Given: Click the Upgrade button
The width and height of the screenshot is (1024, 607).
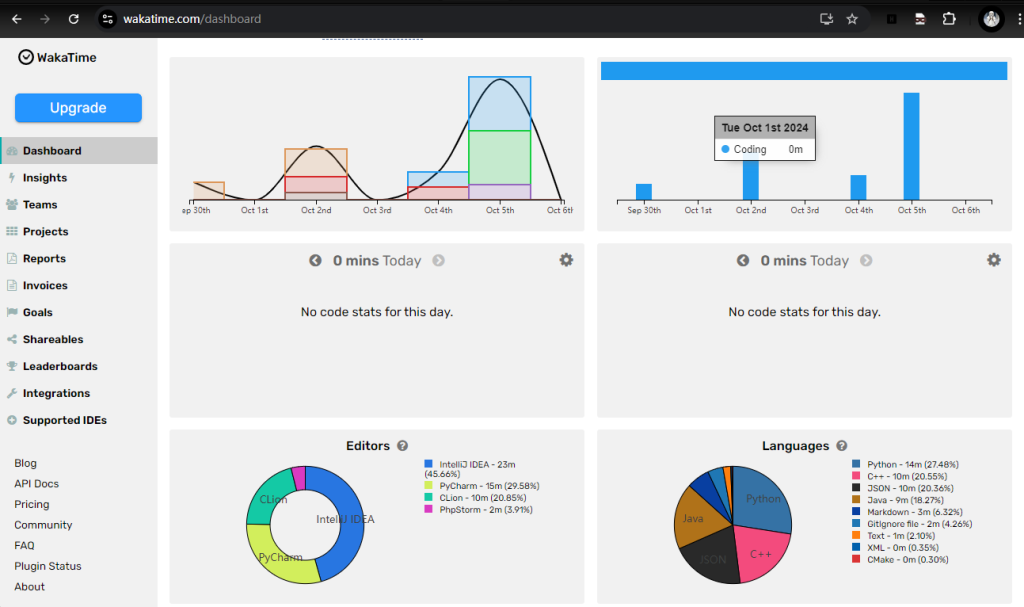Looking at the screenshot, I should 78,108.
